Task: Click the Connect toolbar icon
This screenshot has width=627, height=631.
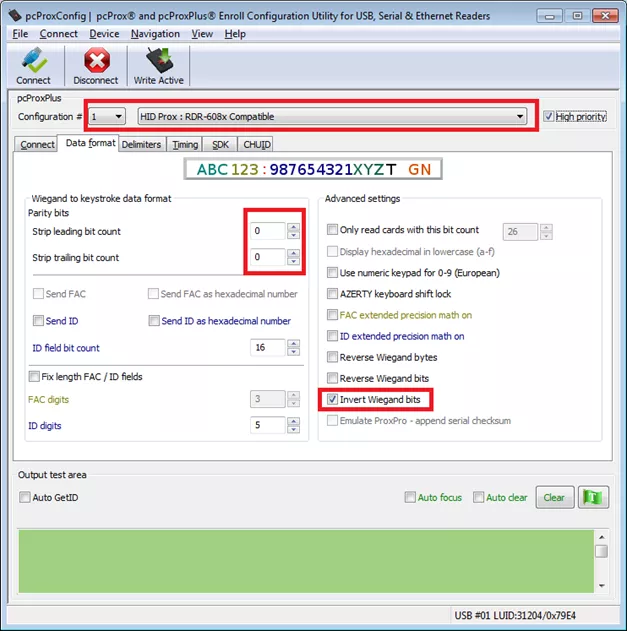Action: [x=33, y=66]
